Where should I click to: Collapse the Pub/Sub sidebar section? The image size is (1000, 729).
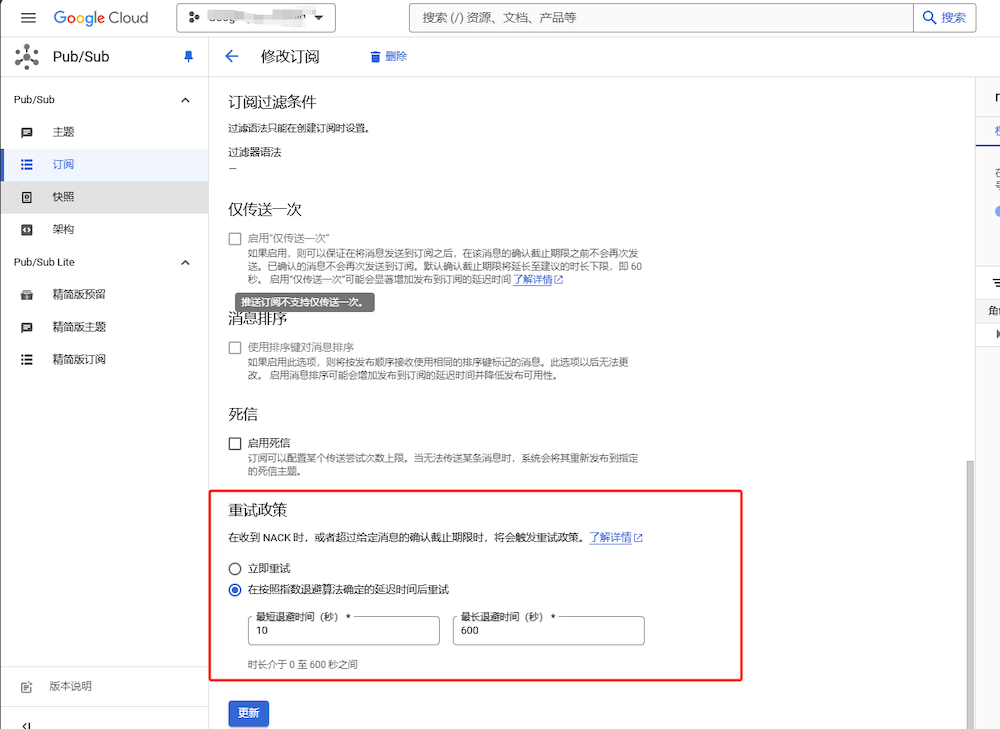tap(185, 100)
